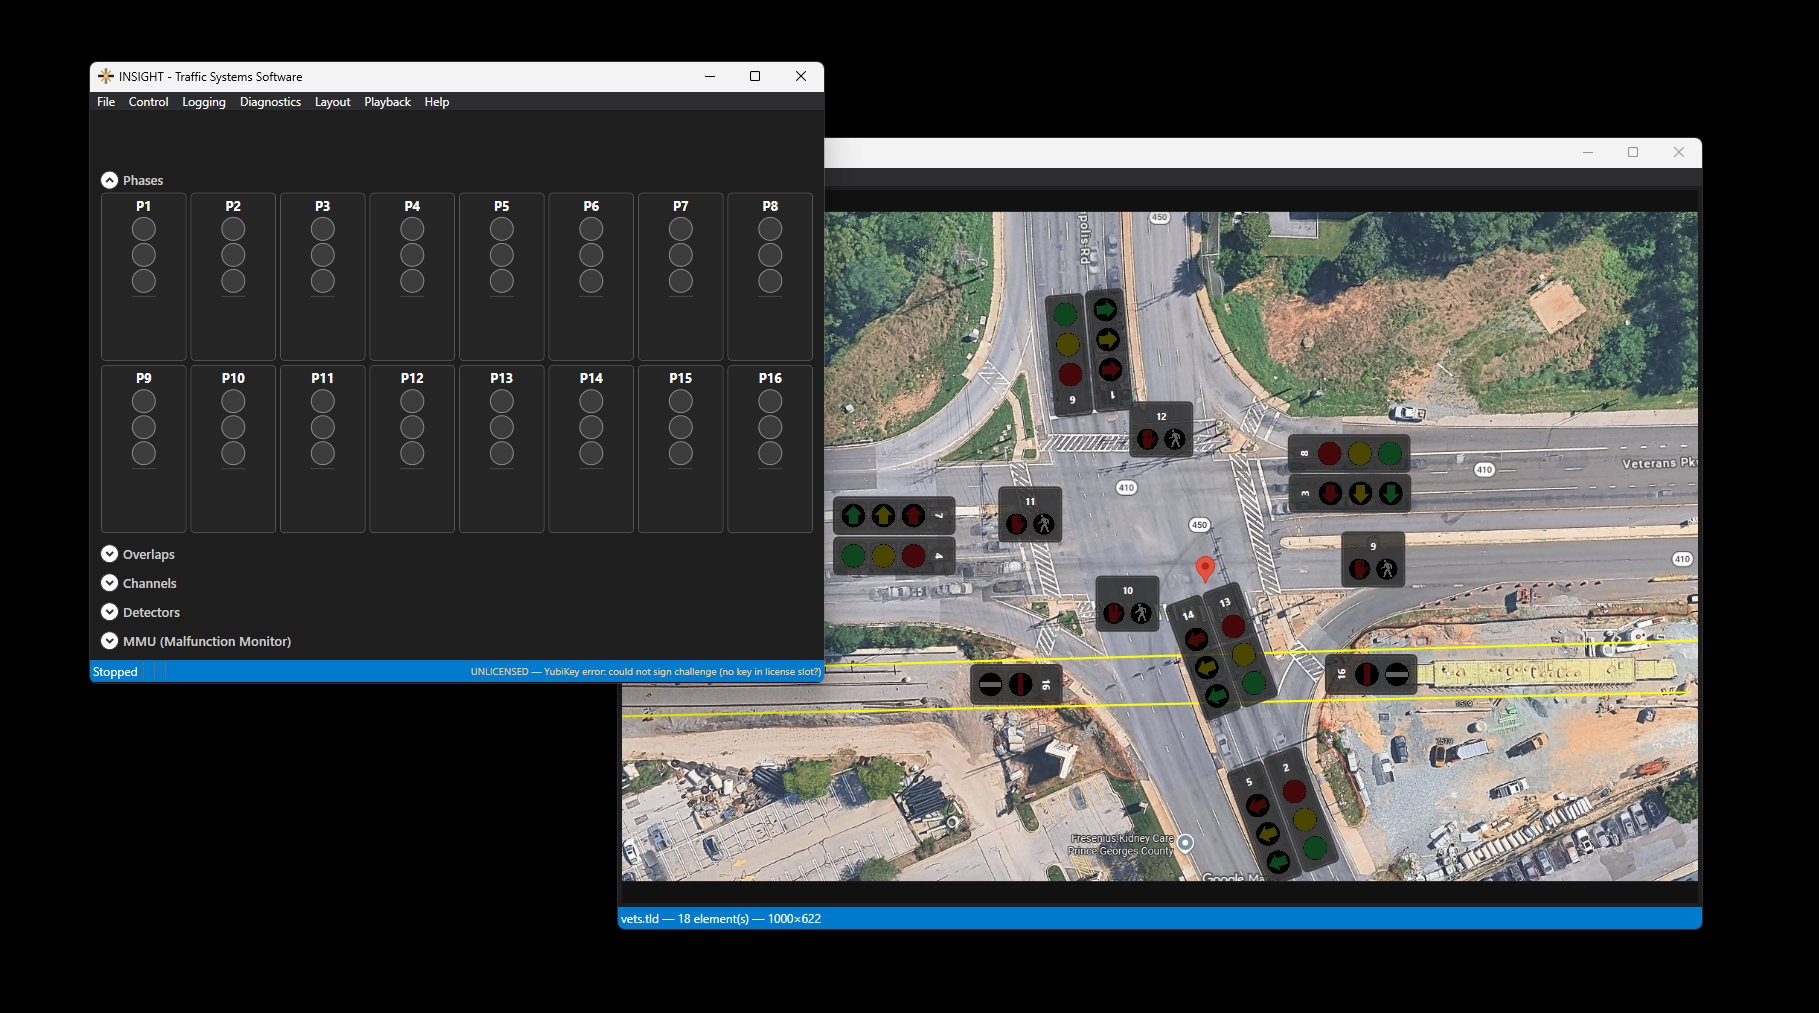The width and height of the screenshot is (1819, 1013).
Task: Click the Don't Walk hand in pedestrian signal 12
Action: [x=1147, y=438]
